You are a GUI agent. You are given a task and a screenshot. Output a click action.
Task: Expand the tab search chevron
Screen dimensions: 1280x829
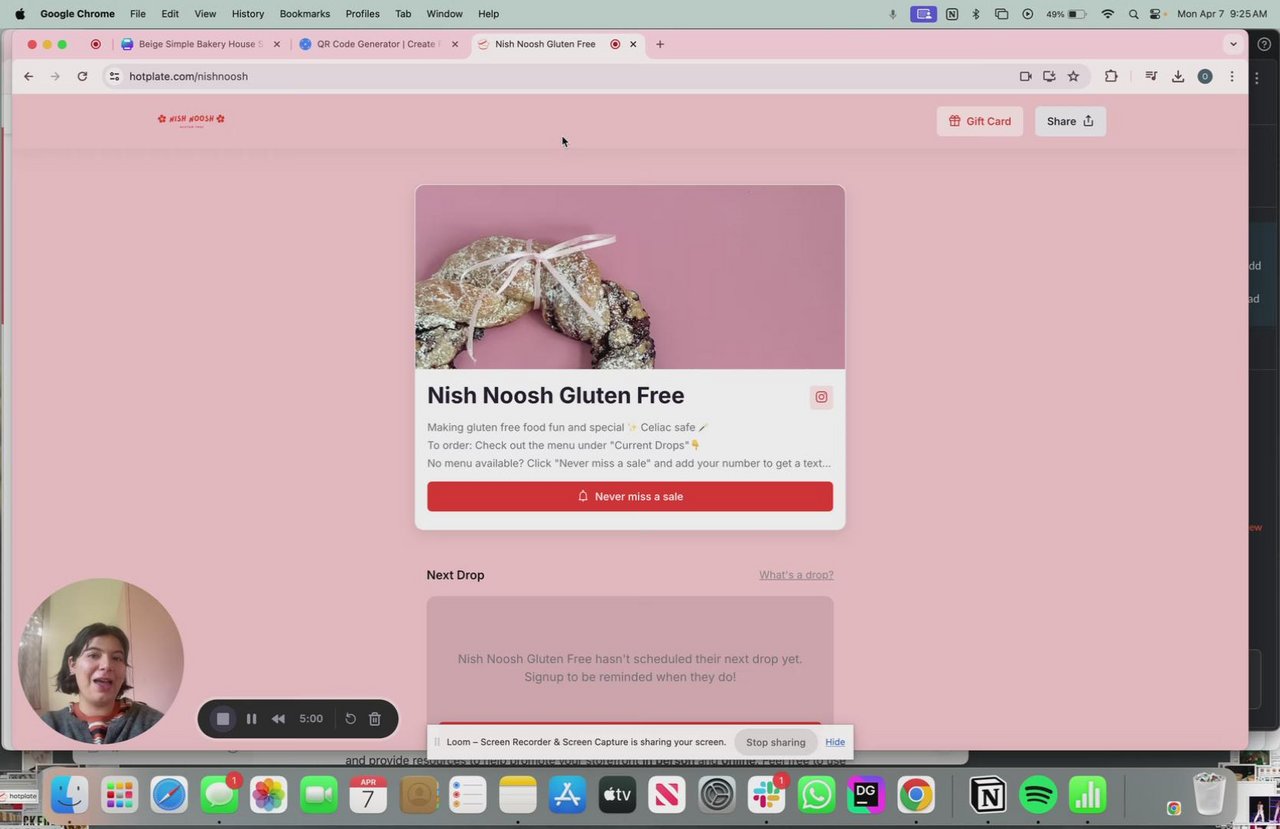tap(1233, 44)
